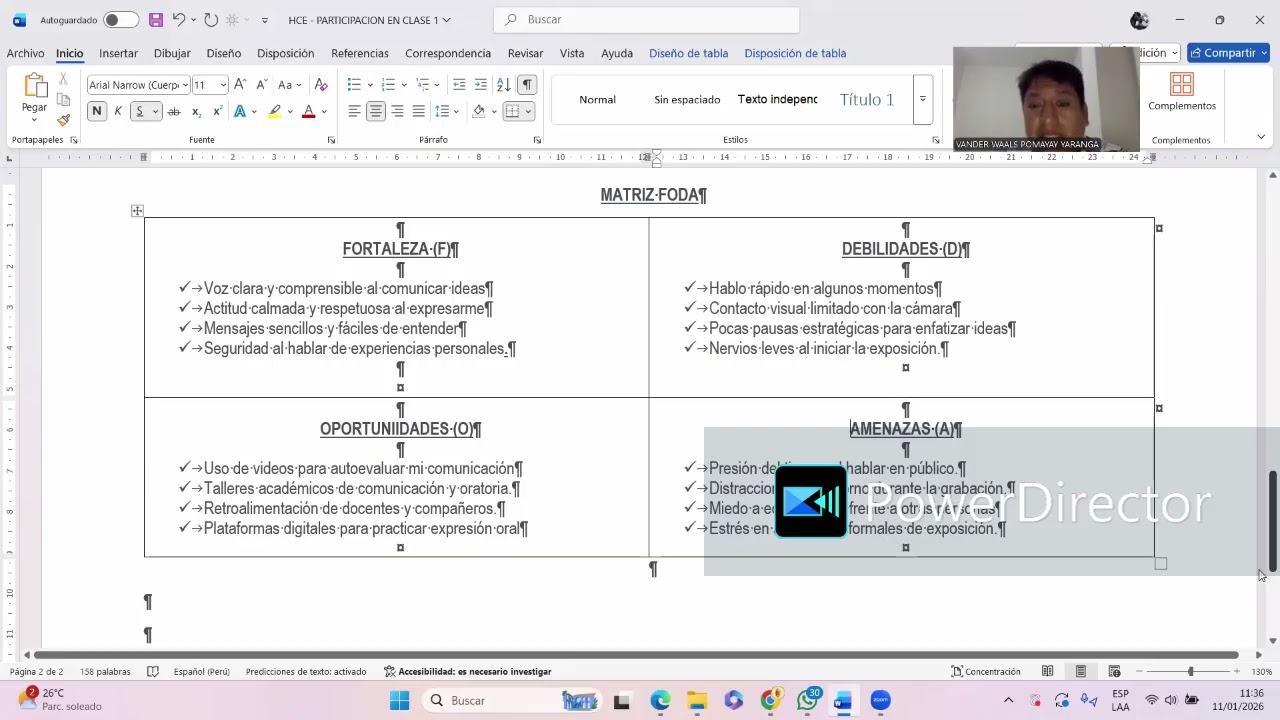Toggle the Autoguardado switch
The width and height of the screenshot is (1280, 720).
coord(121,20)
